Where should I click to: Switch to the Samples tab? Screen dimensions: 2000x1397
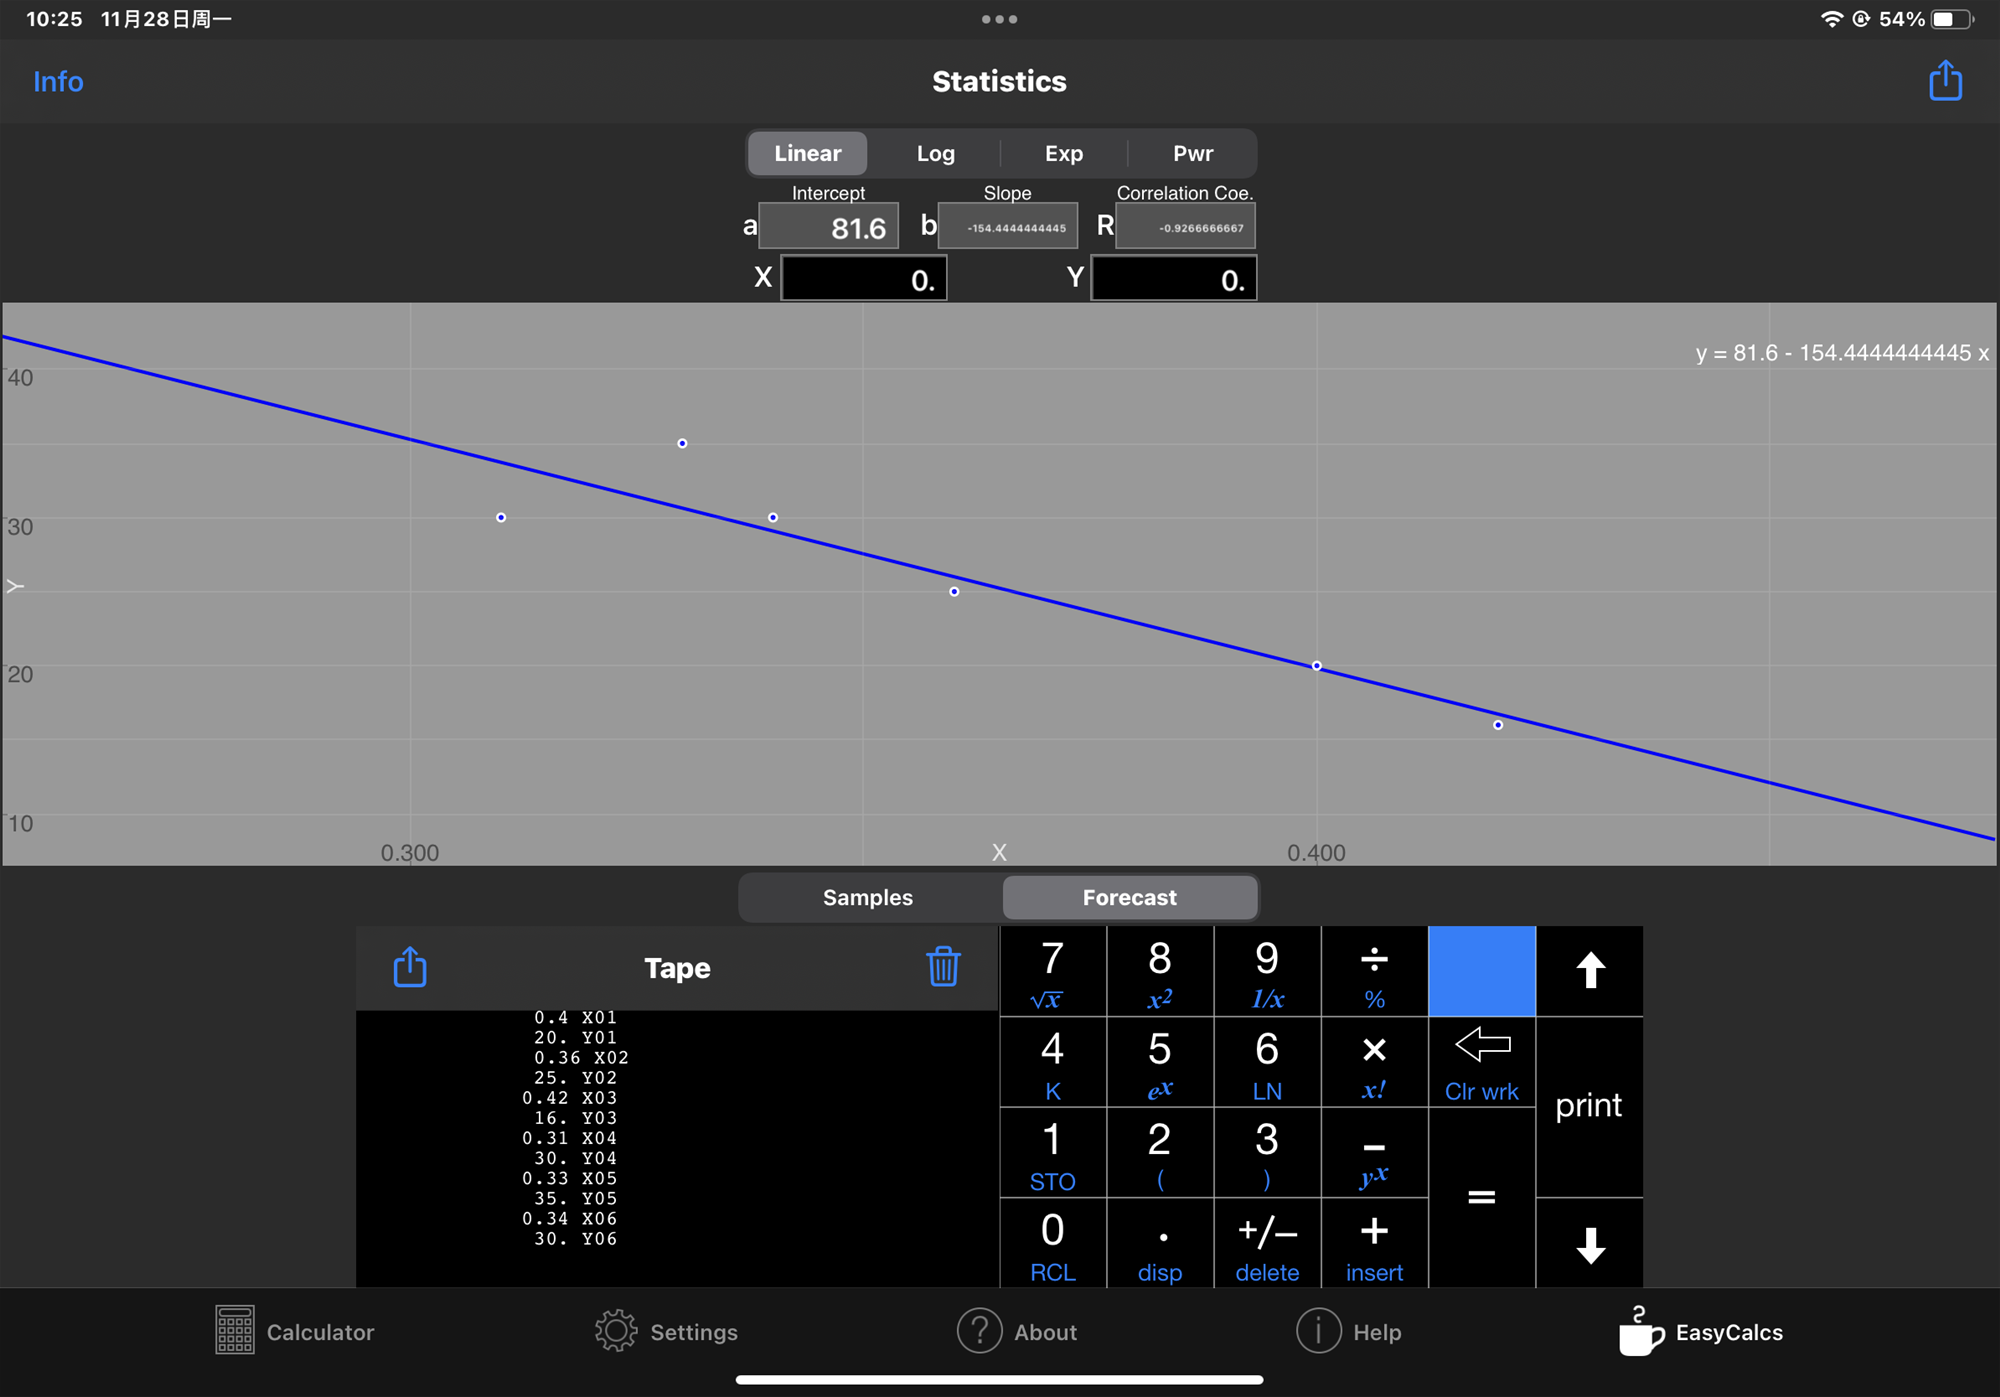[868, 897]
